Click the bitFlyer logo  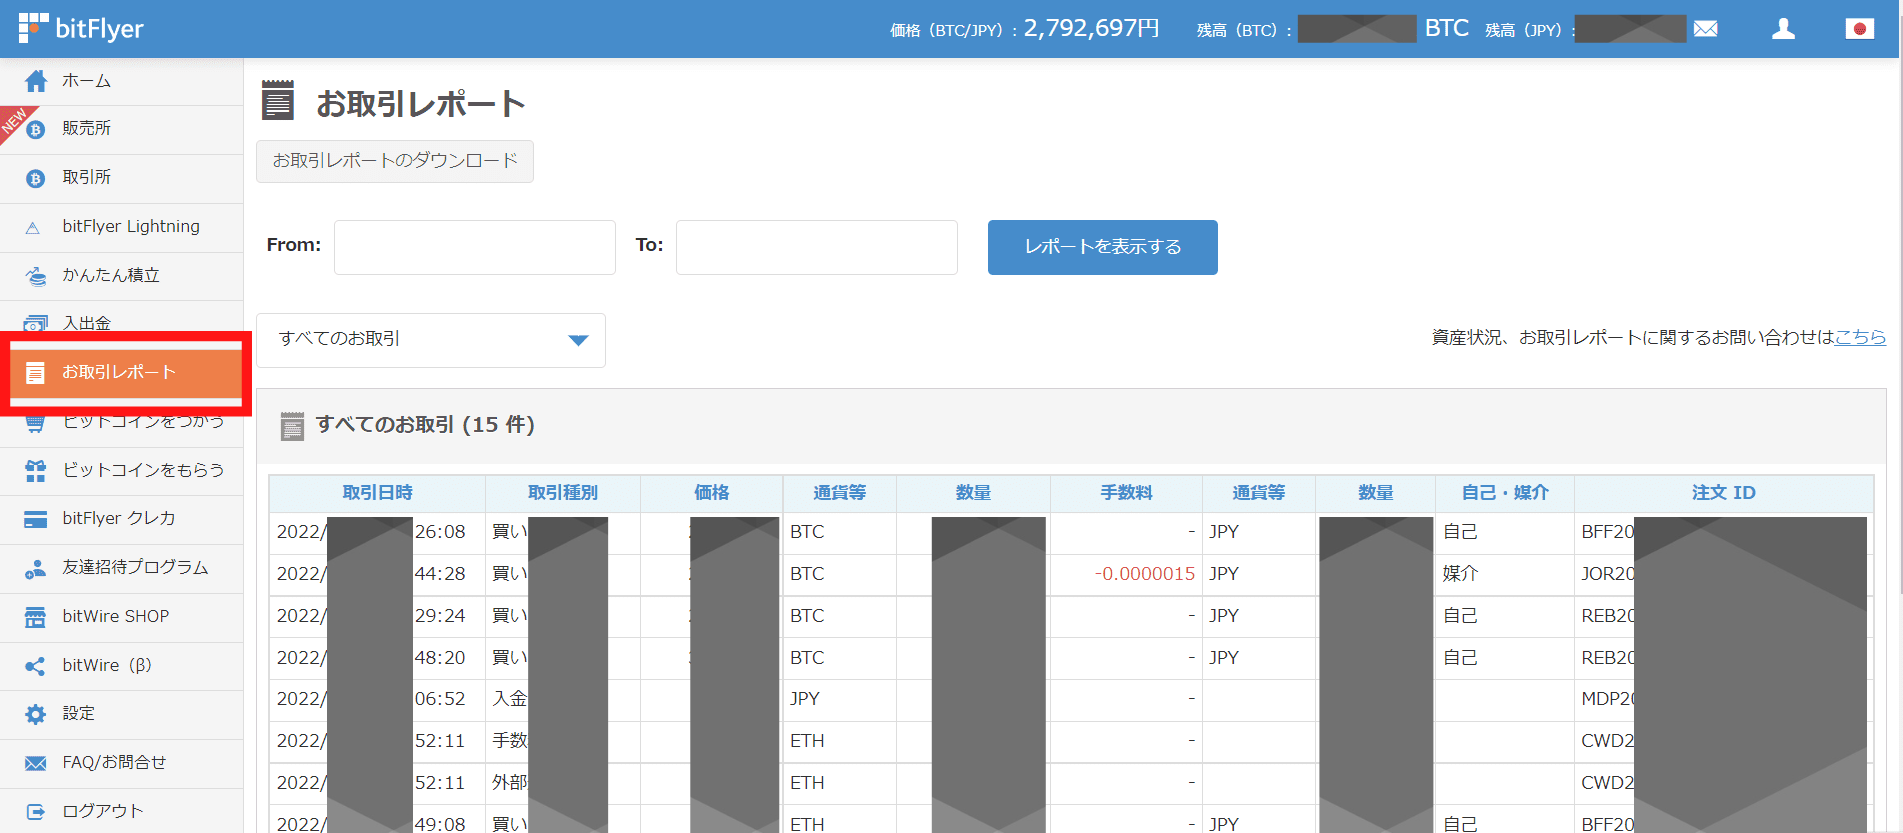(81, 28)
